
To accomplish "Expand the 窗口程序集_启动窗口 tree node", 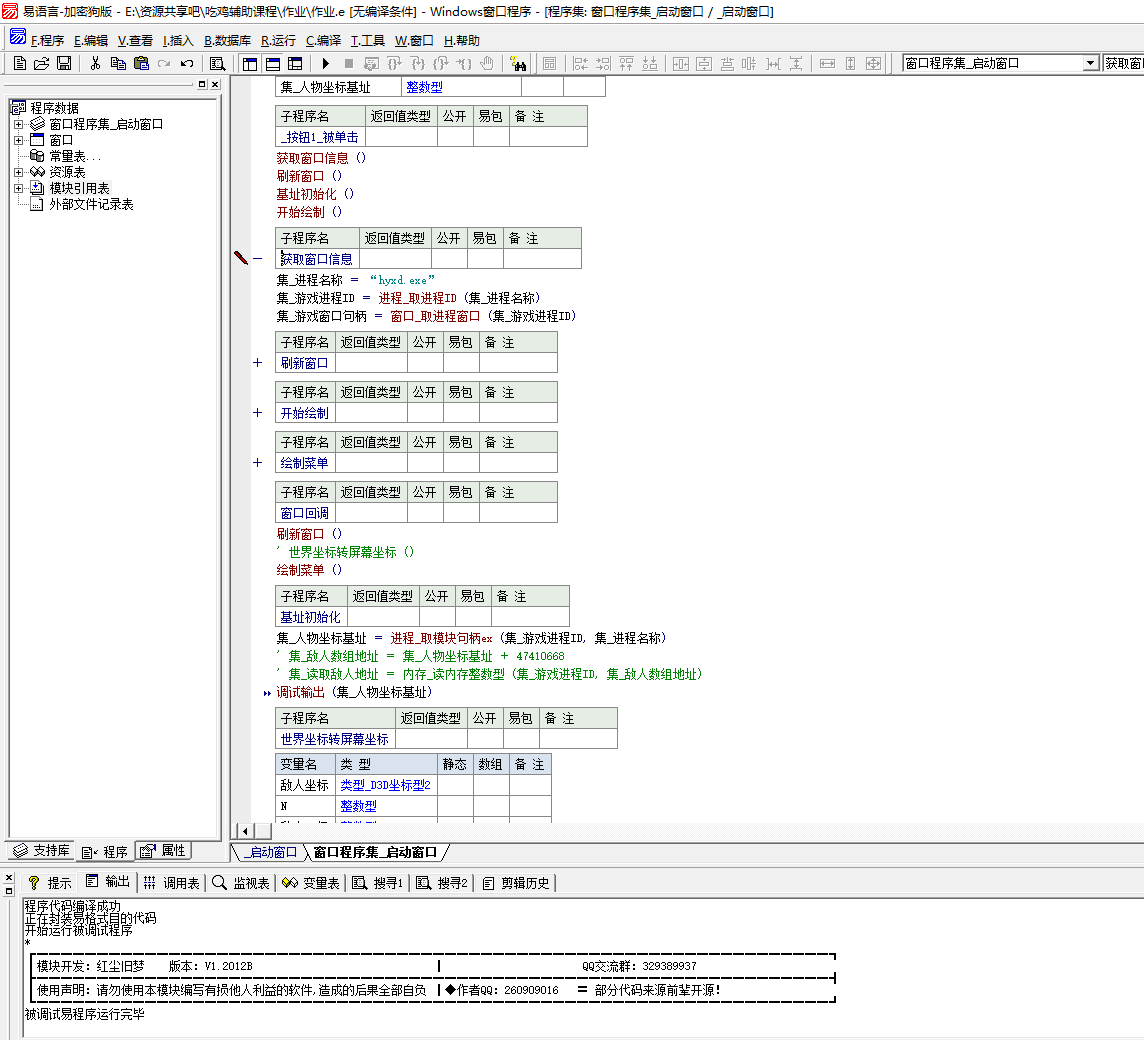I will point(18,124).
